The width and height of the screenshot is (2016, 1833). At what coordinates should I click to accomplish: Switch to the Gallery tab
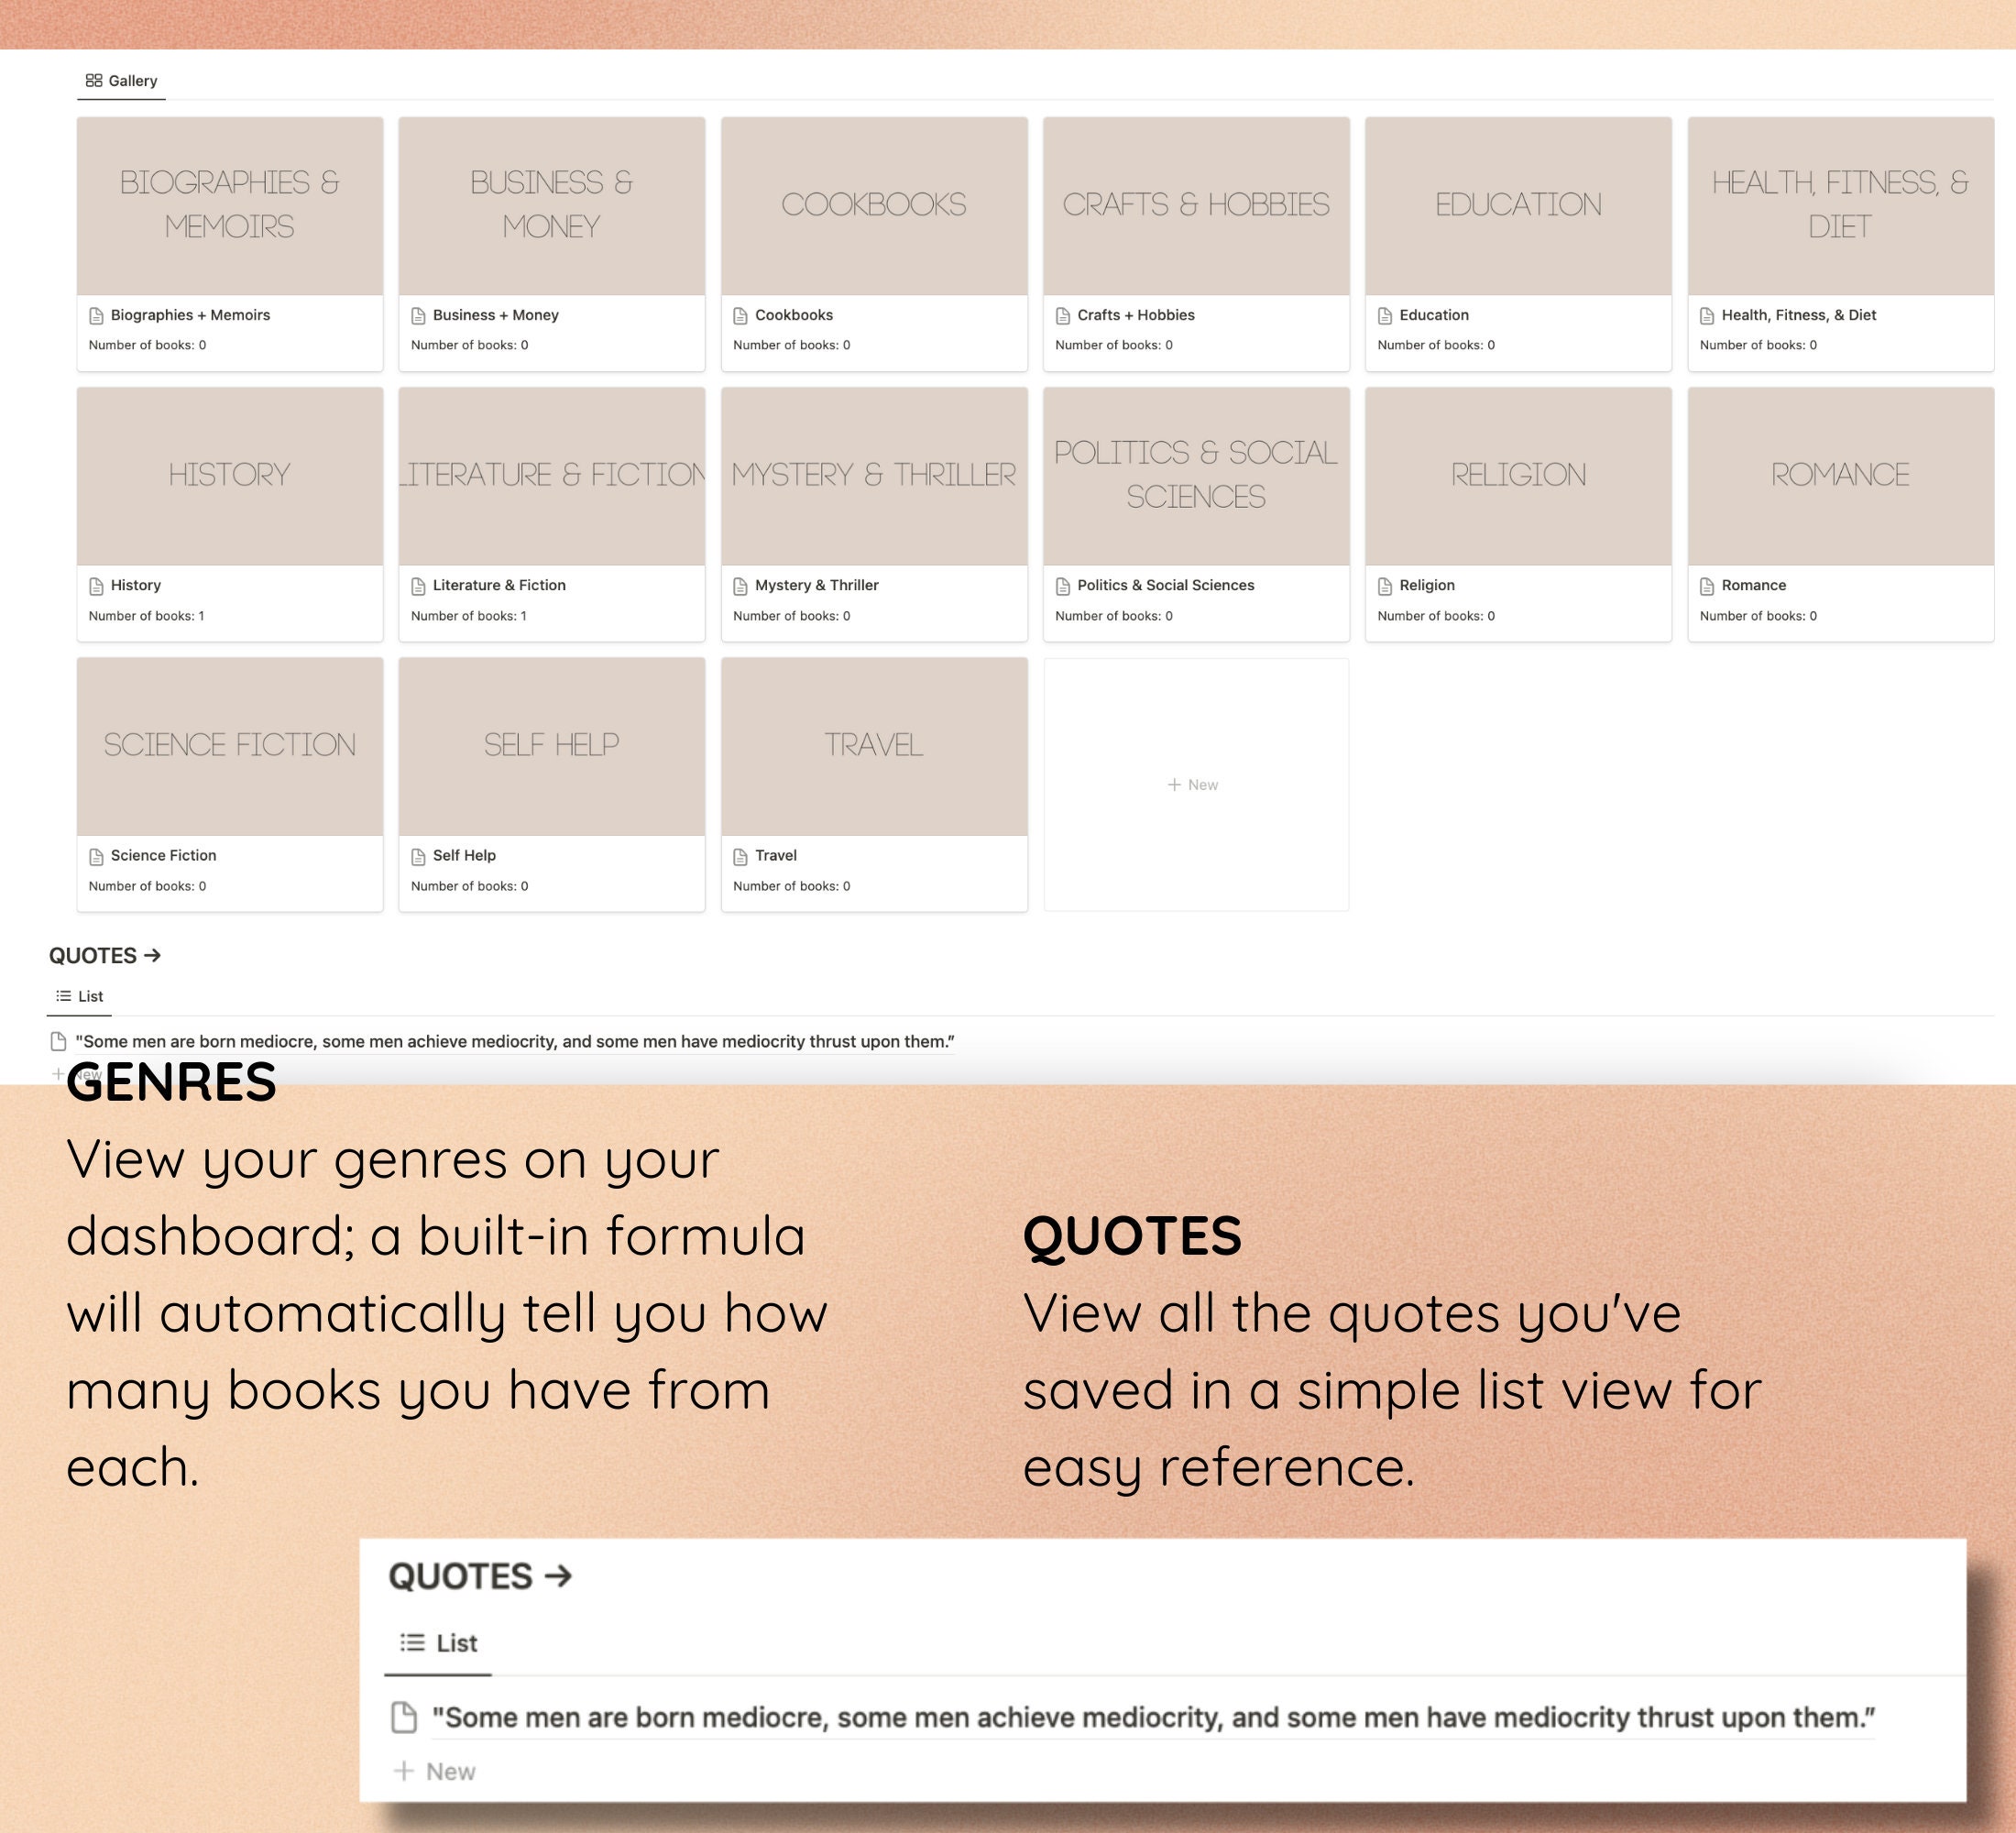coord(122,80)
